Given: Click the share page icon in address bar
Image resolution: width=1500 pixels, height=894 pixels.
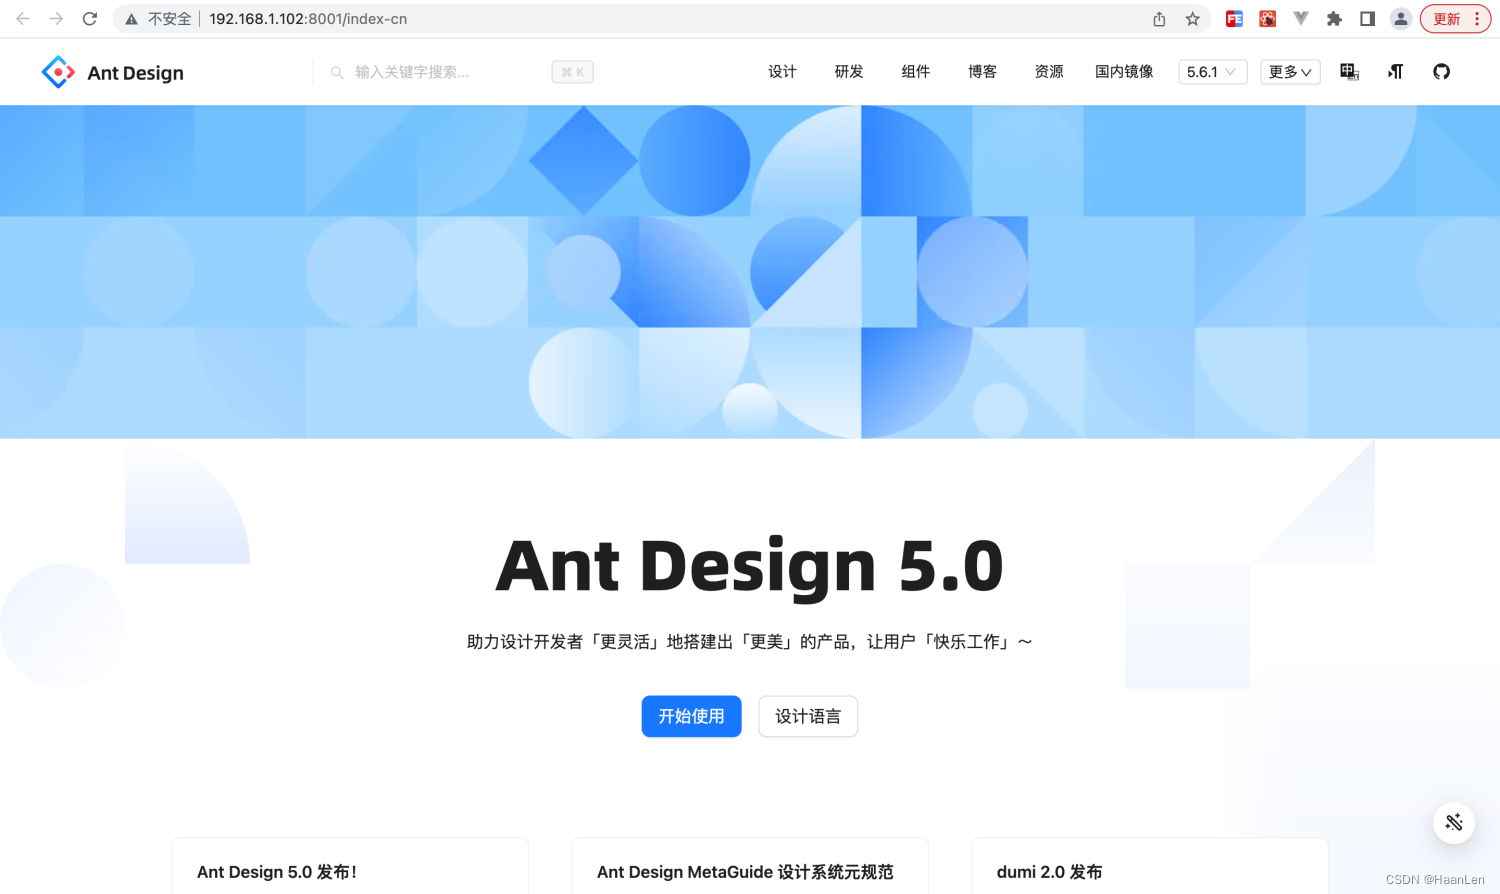Looking at the screenshot, I should pyautogui.click(x=1159, y=19).
